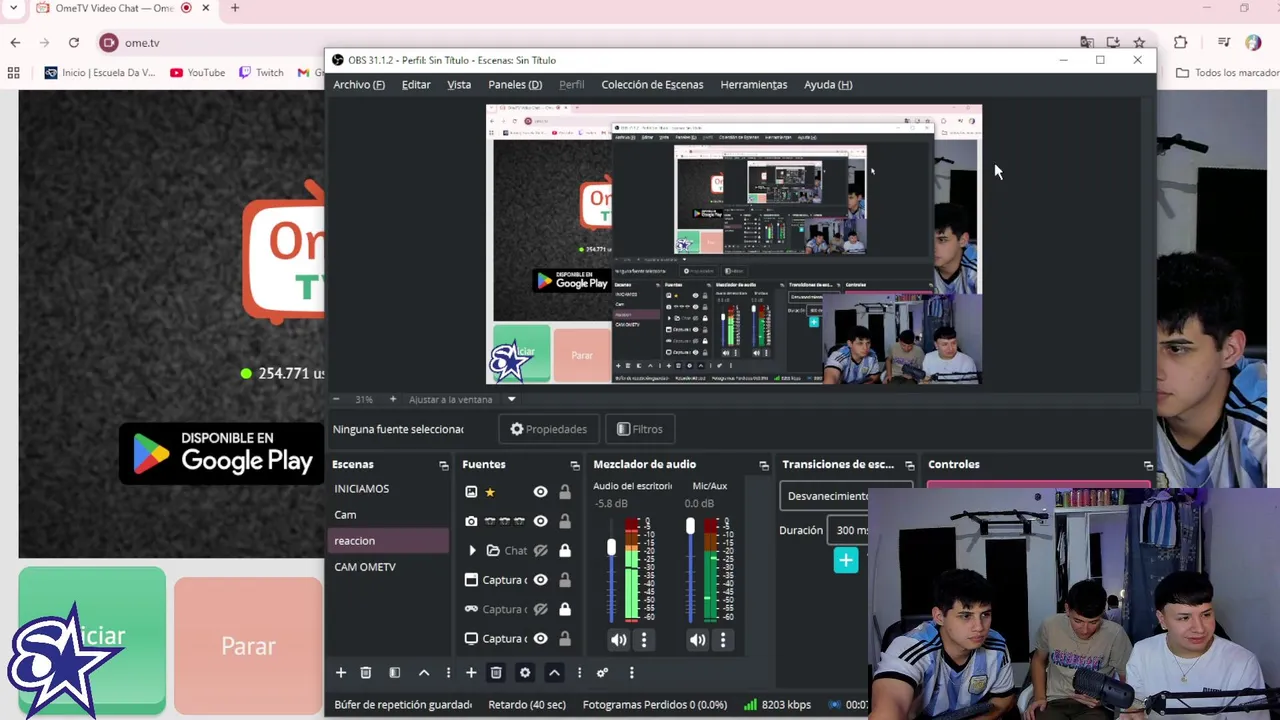1280x720 pixels.
Task: Open advanced audio properties gears icon
Action: [602, 673]
